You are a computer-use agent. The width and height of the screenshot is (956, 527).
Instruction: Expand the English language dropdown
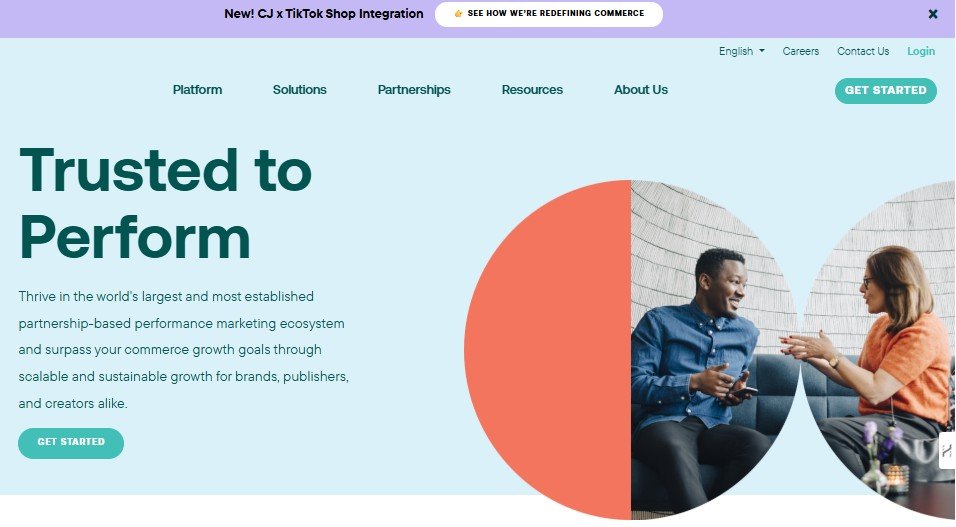tap(741, 51)
